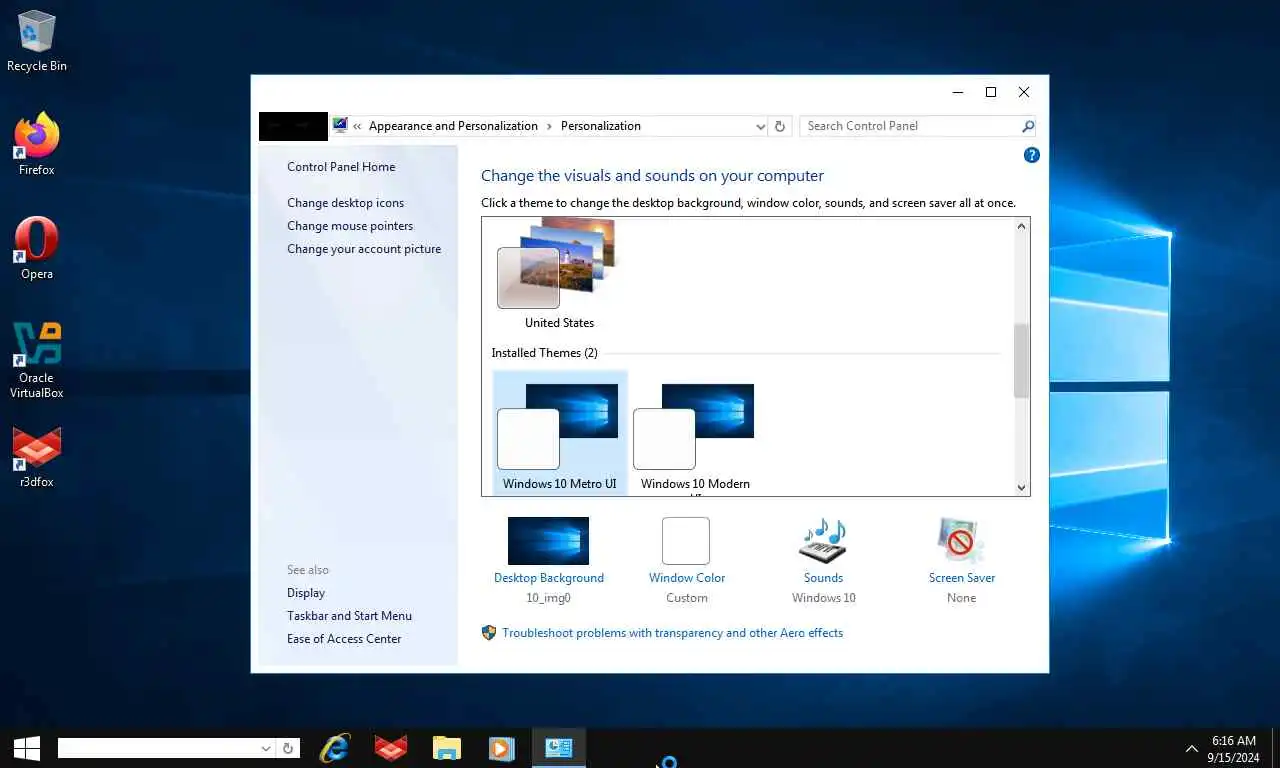Select the Personalization window taskbar button
The height and width of the screenshot is (768, 1280).
point(558,748)
